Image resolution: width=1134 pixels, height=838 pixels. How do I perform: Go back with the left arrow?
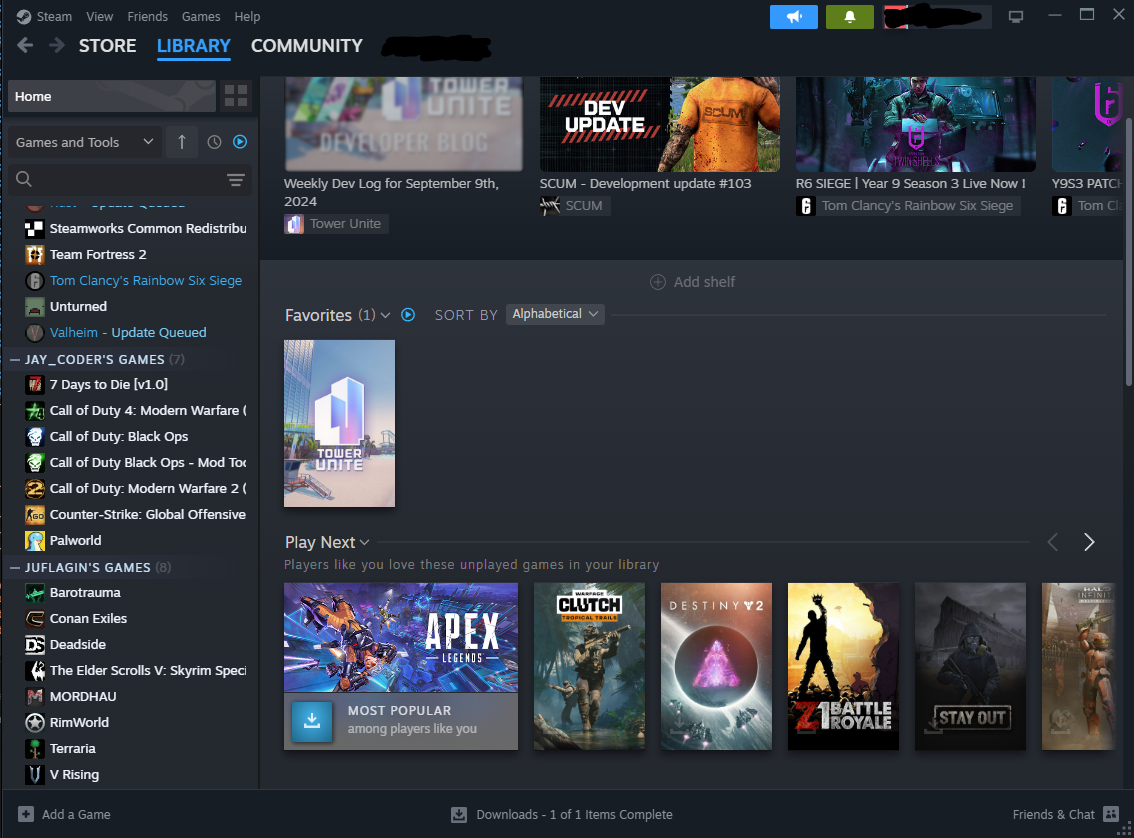[25, 46]
